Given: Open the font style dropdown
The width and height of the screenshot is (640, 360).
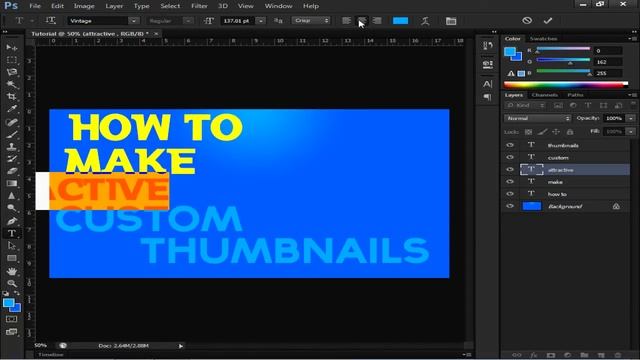Looking at the screenshot, I should click(x=188, y=20).
